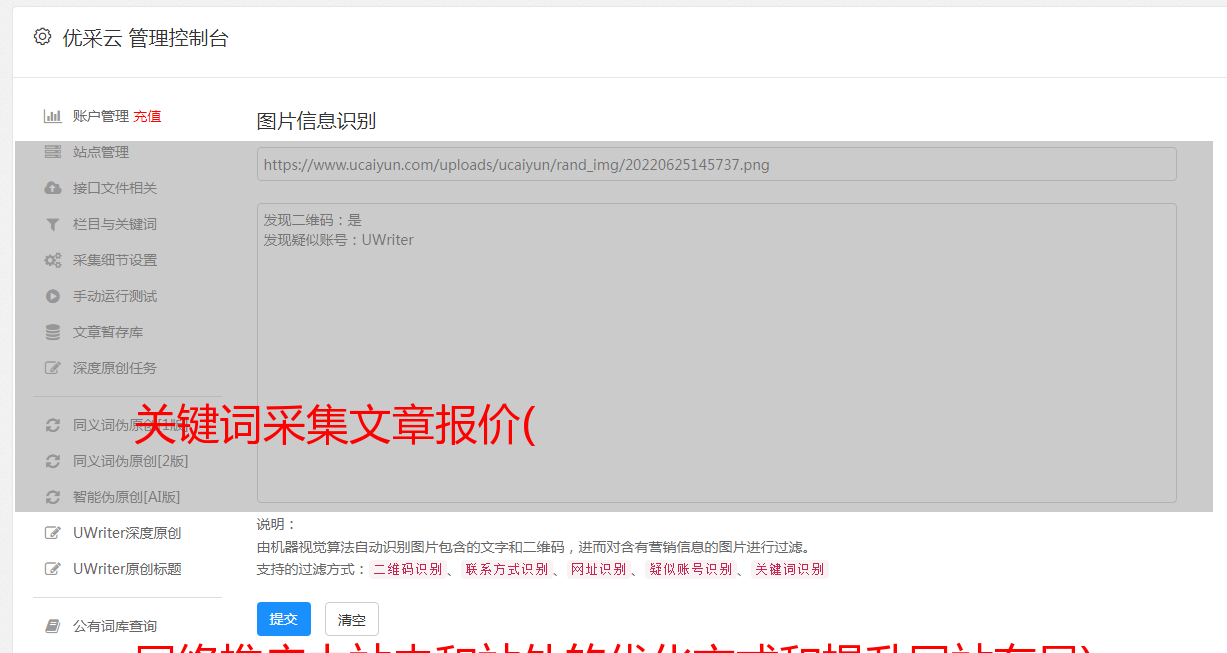Open 文章暂存库 in the sidebar
Screen dimensions: 1227x653
click(108, 332)
